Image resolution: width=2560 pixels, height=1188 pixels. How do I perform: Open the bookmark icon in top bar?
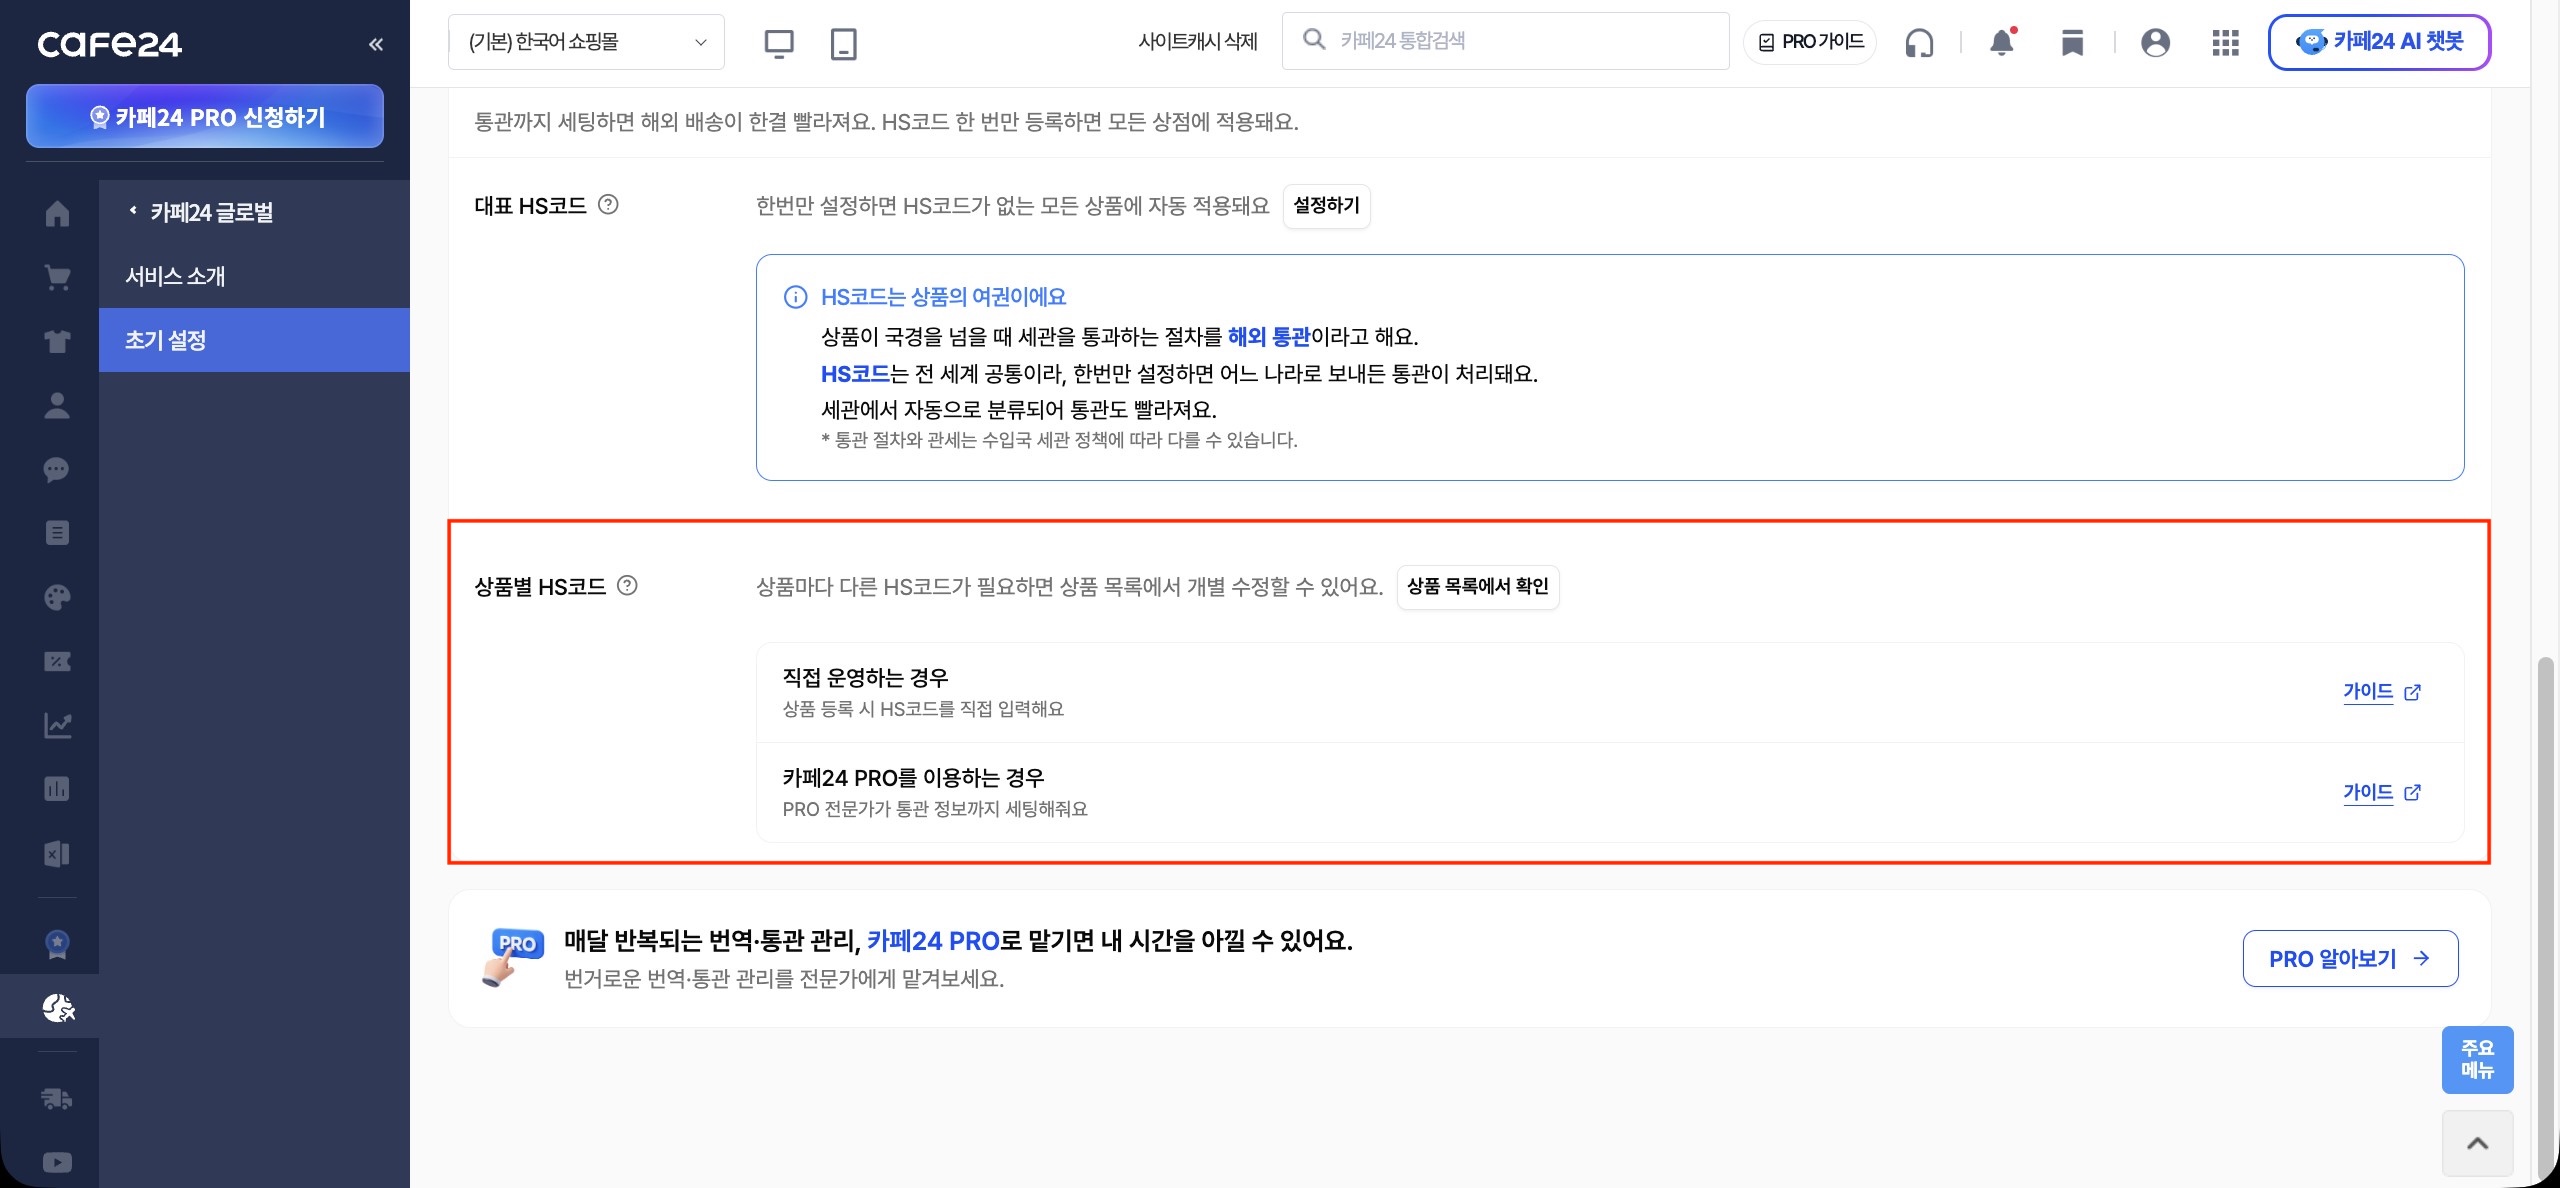pos(2073,43)
